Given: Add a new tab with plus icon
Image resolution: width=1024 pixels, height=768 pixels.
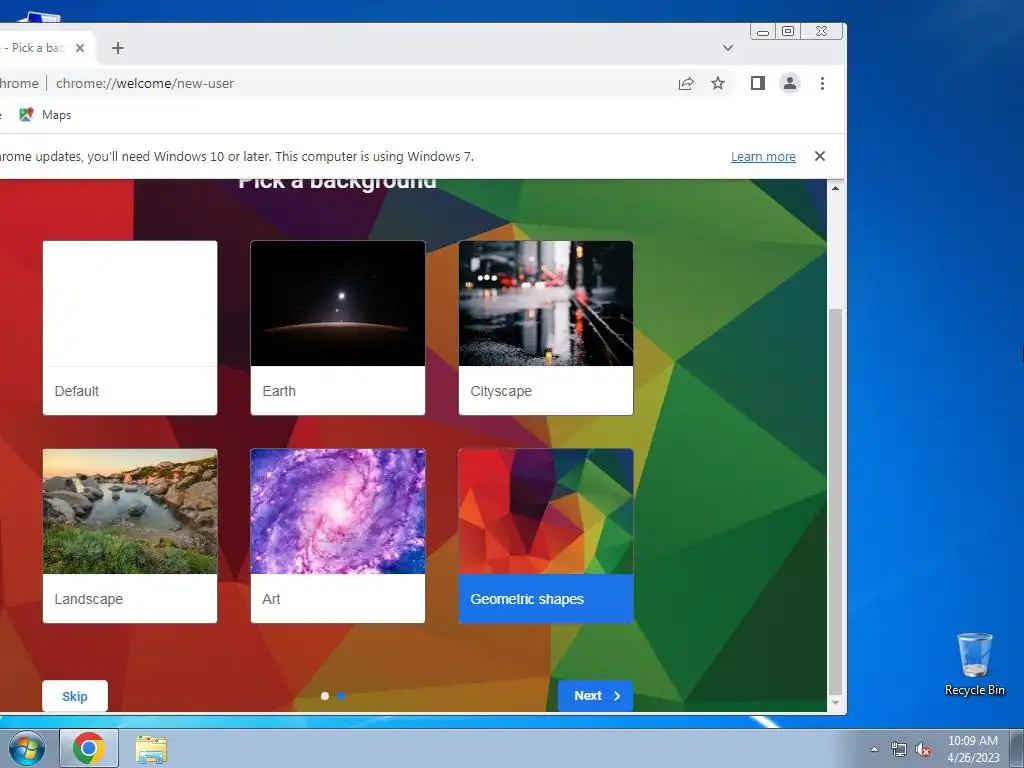Looking at the screenshot, I should coord(118,48).
